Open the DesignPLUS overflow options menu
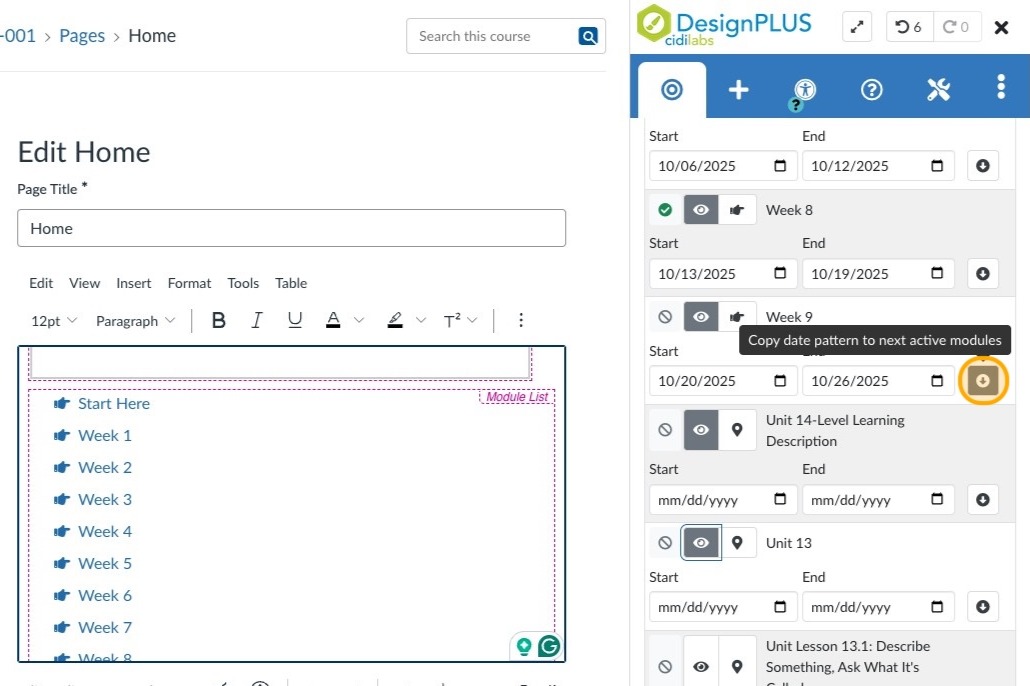1030x686 pixels. (x=1001, y=89)
